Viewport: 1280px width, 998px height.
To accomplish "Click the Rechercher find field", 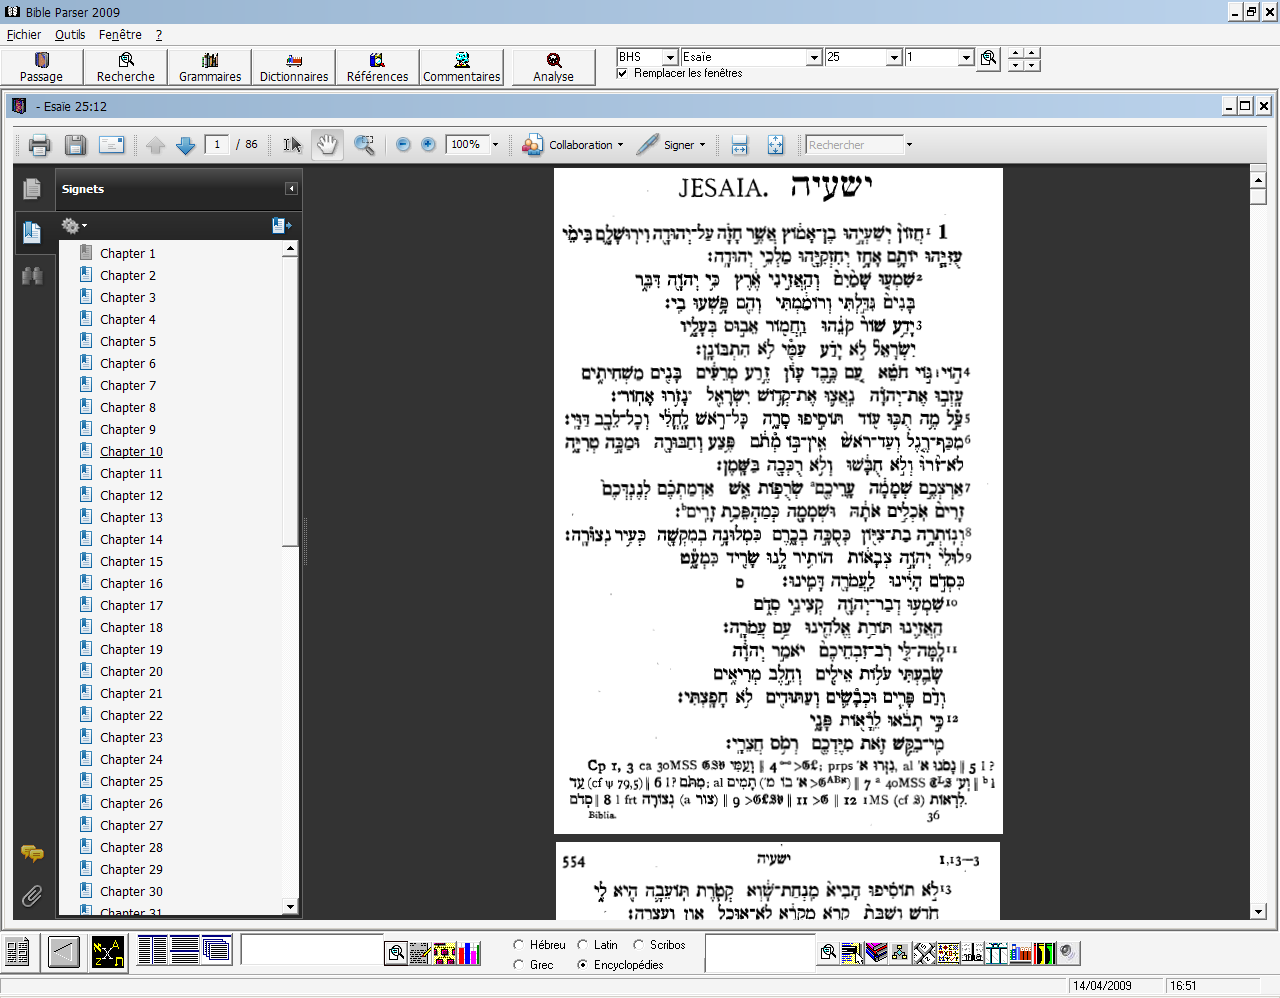I will [855, 145].
